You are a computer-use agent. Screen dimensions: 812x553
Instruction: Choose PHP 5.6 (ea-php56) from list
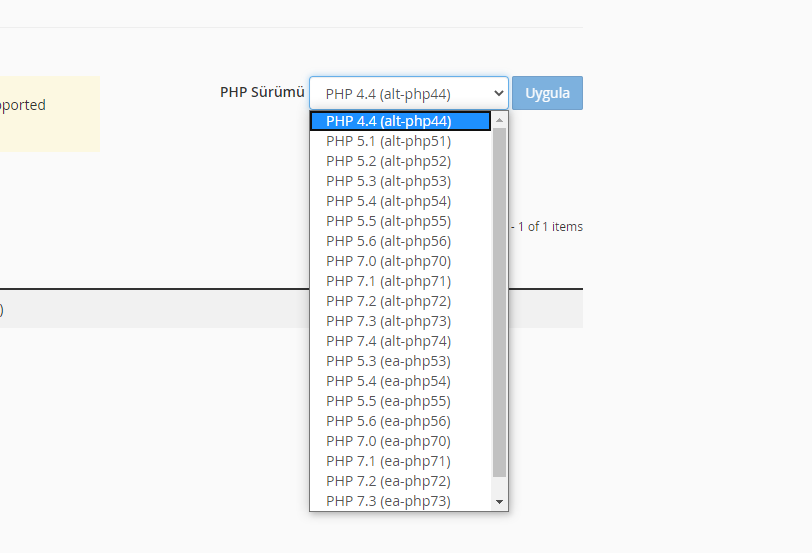pyautogui.click(x=400, y=421)
